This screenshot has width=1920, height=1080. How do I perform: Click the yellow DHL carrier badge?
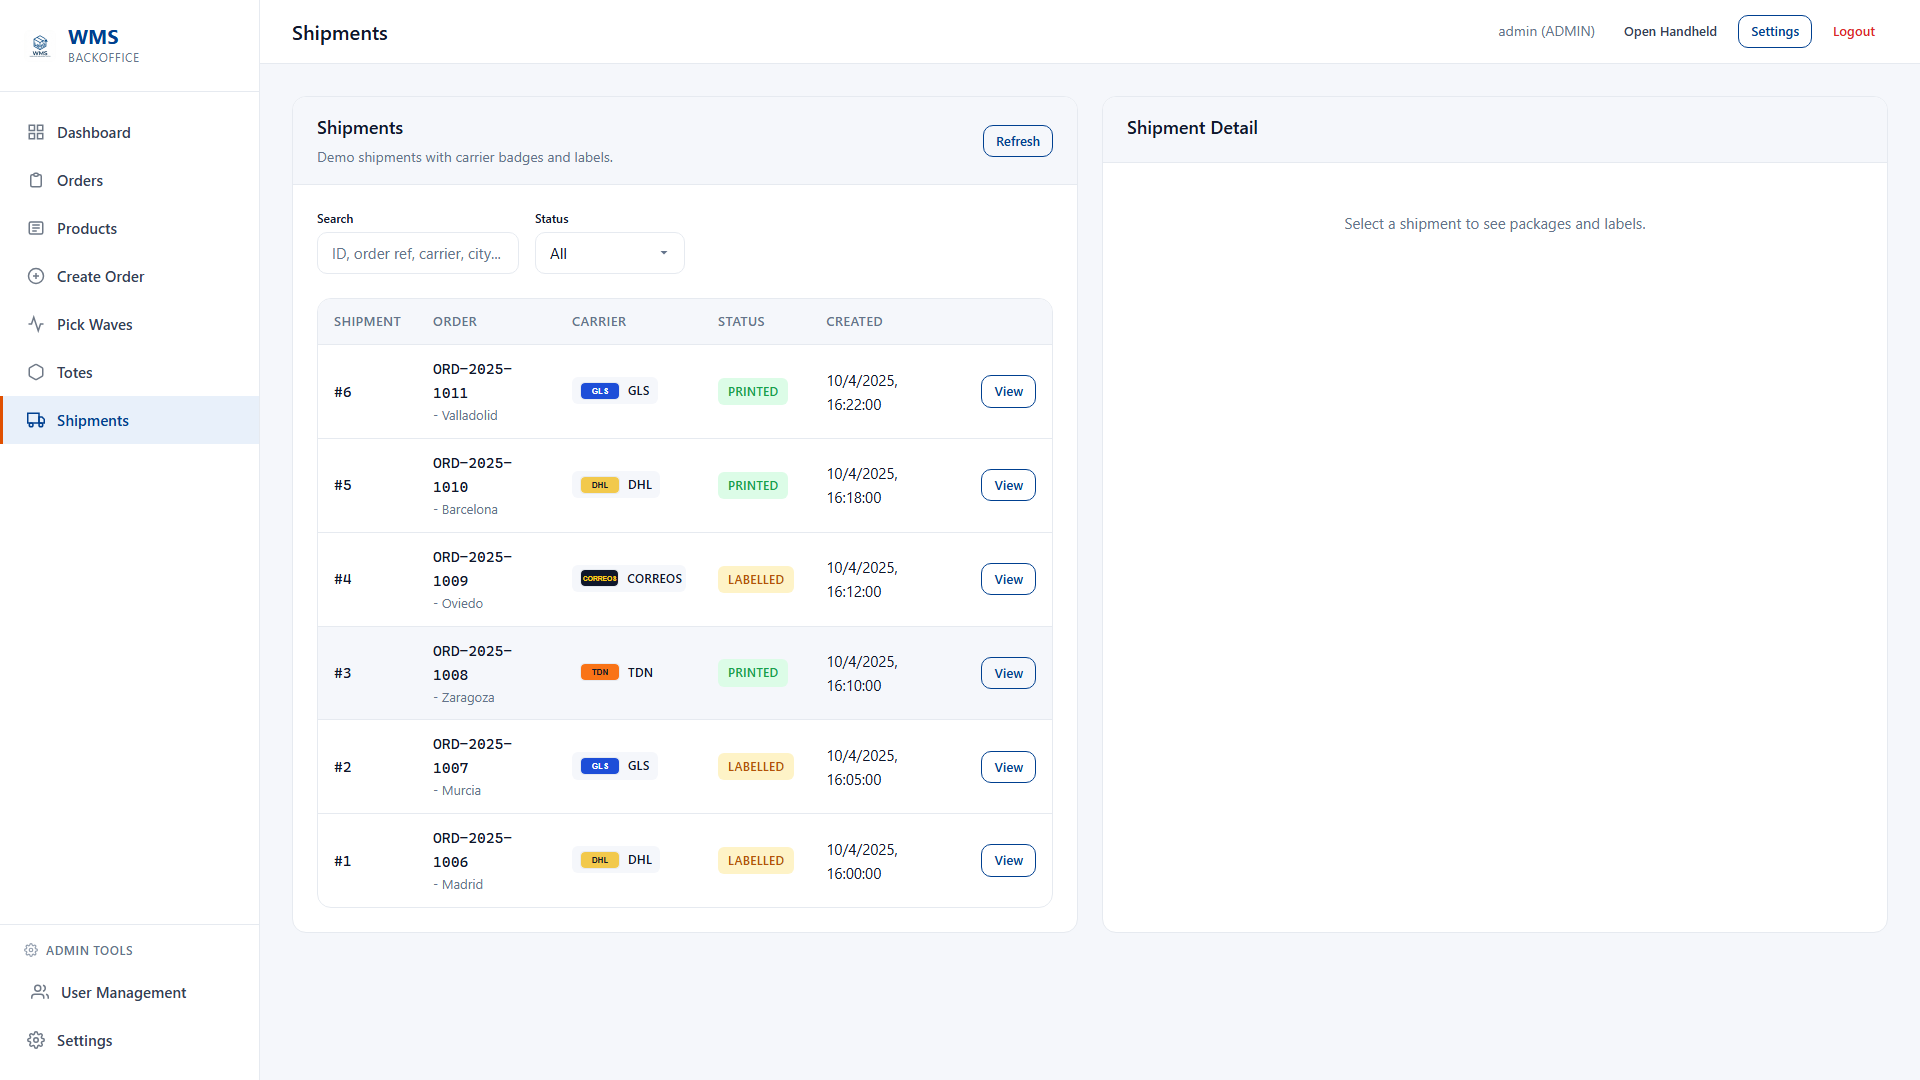pyautogui.click(x=598, y=484)
